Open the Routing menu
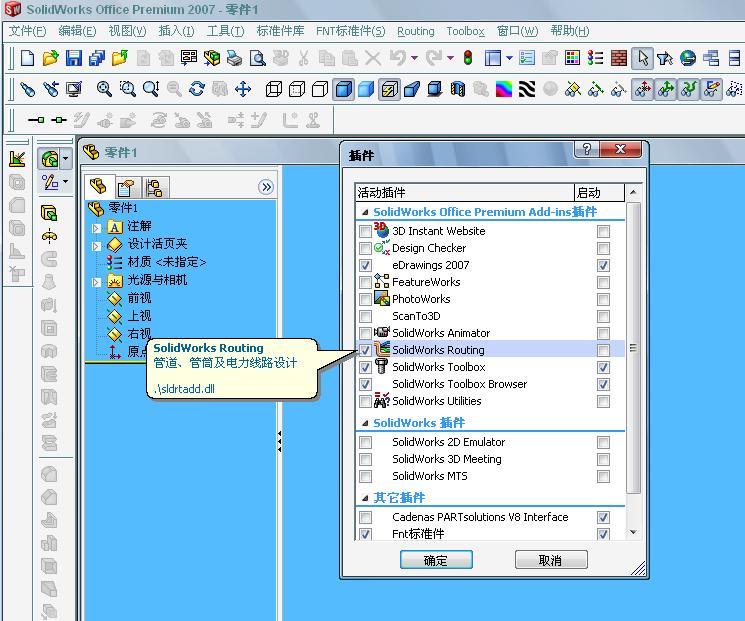Viewport: 745px width, 621px height. pyautogui.click(x=416, y=31)
